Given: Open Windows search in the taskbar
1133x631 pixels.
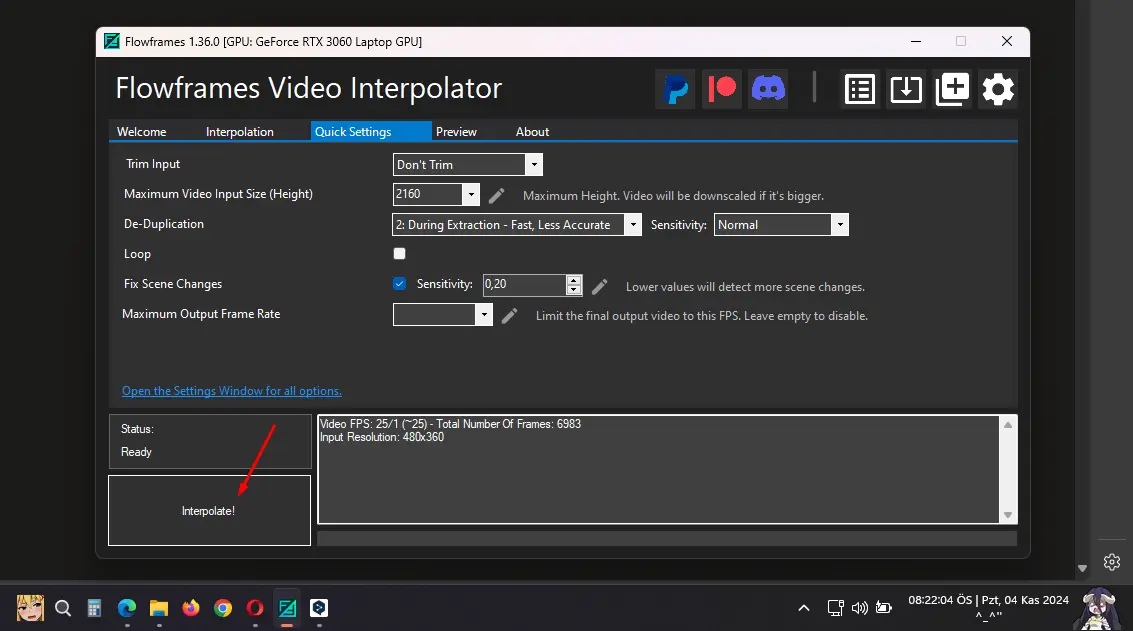Looking at the screenshot, I should click(63, 608).
